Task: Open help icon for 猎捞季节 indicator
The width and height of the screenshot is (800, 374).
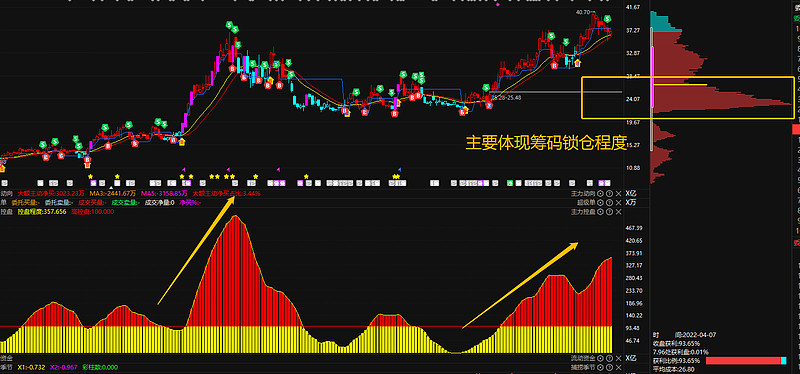Action: [x=609, y=367]
